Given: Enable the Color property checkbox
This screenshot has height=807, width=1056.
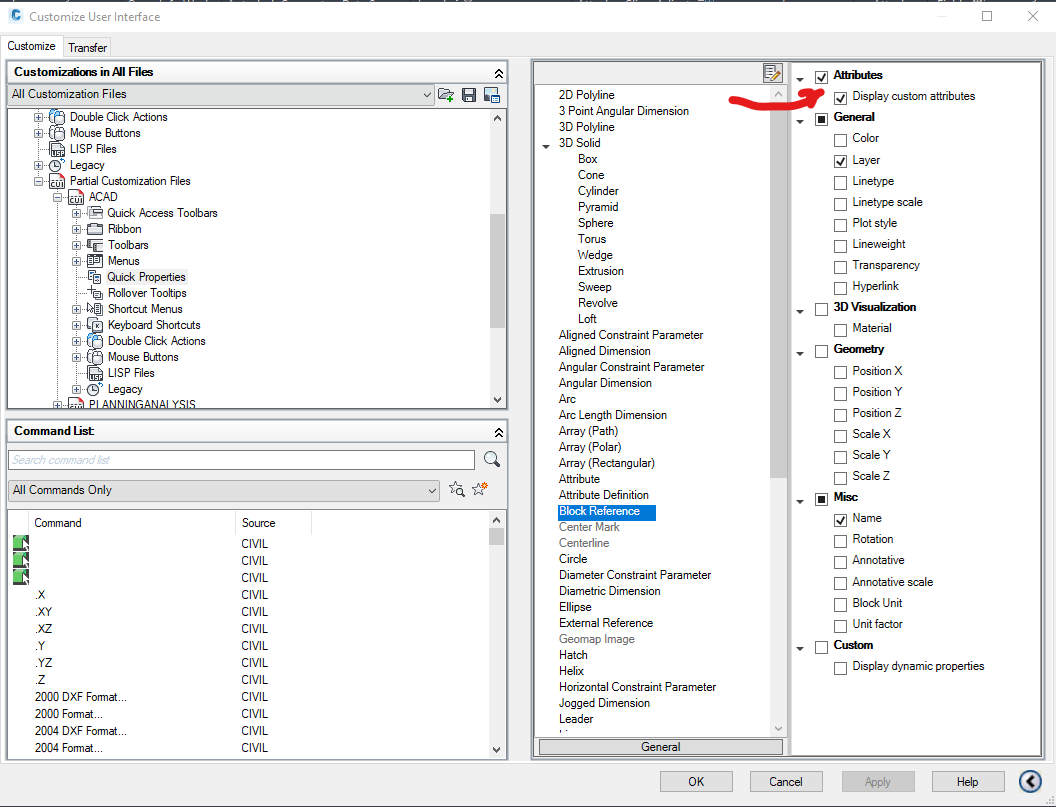Looking at the screenshot, I should 840,138.
